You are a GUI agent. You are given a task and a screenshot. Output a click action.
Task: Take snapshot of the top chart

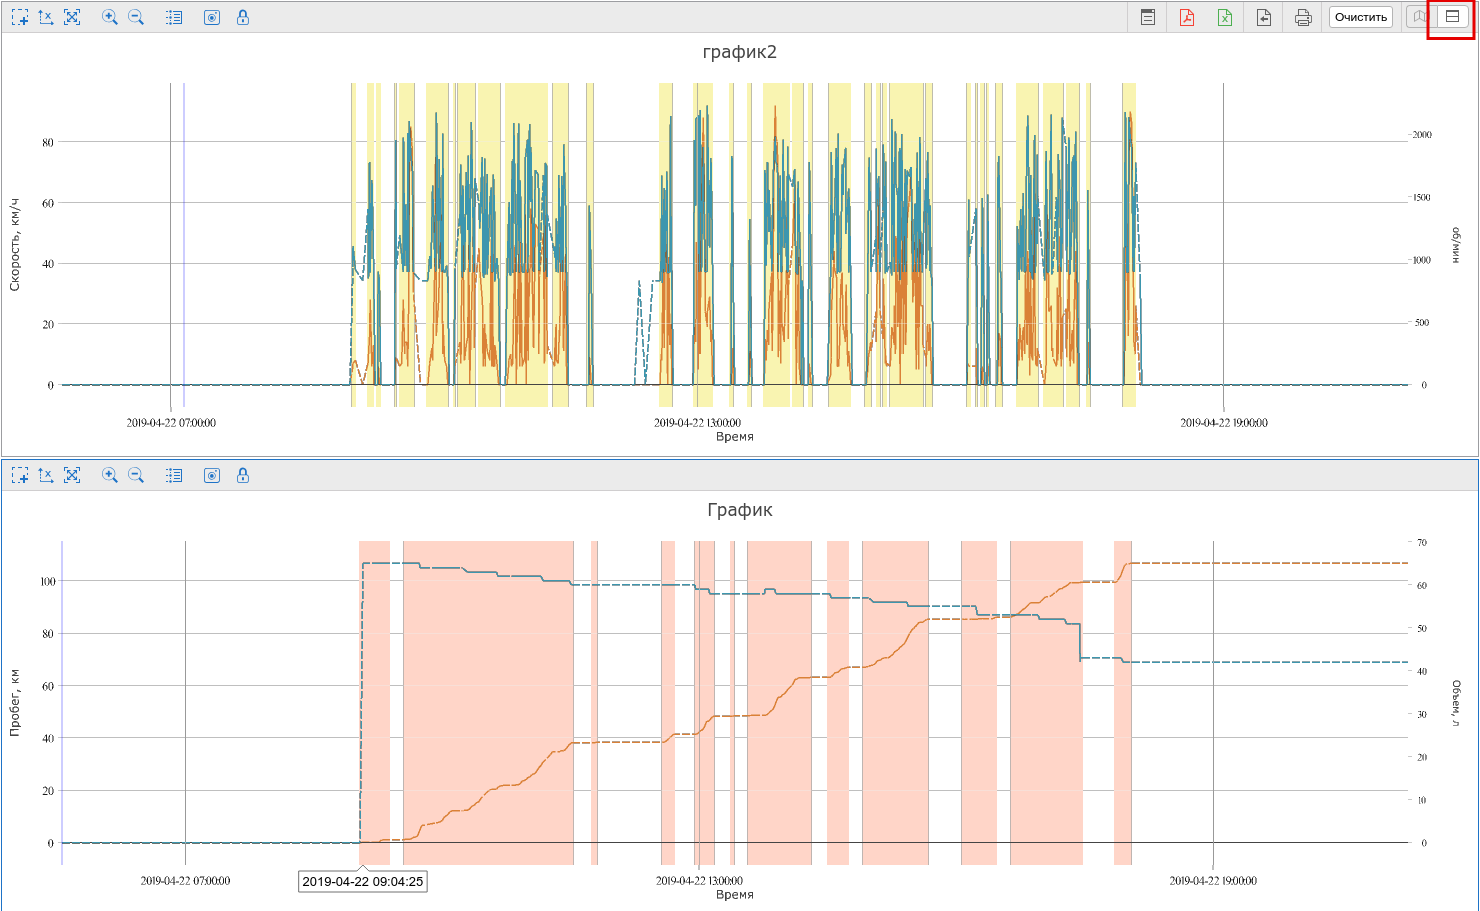212,17
